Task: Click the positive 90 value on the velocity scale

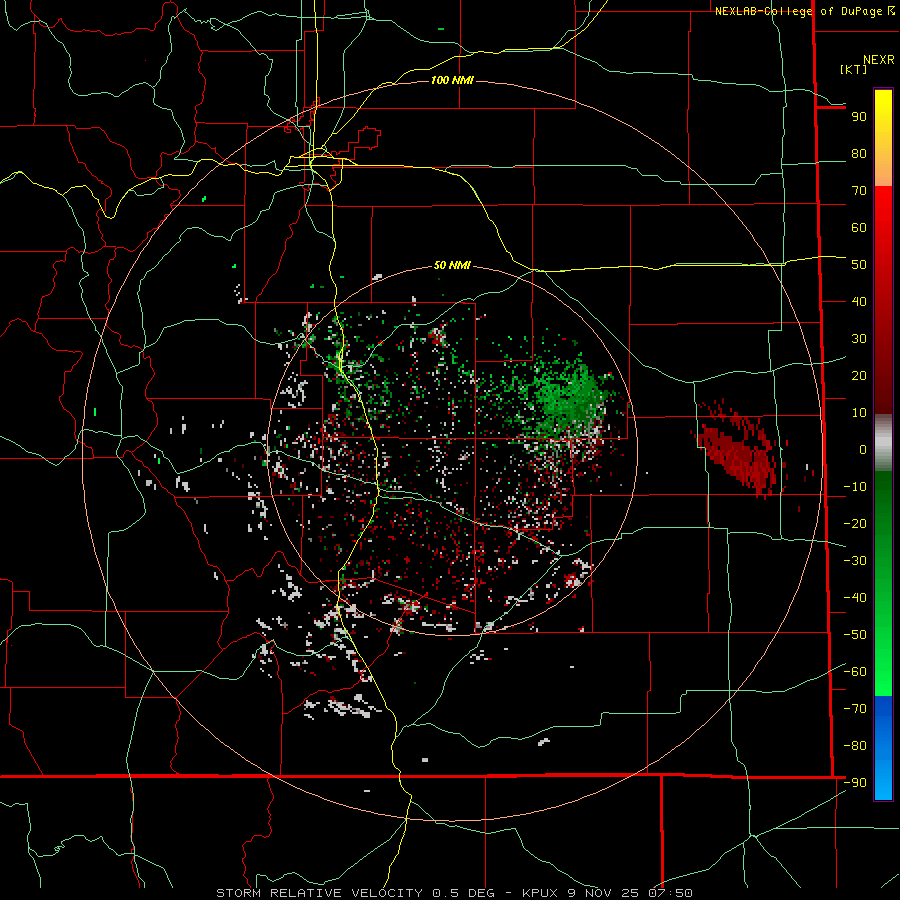Action: click(859, 117)
